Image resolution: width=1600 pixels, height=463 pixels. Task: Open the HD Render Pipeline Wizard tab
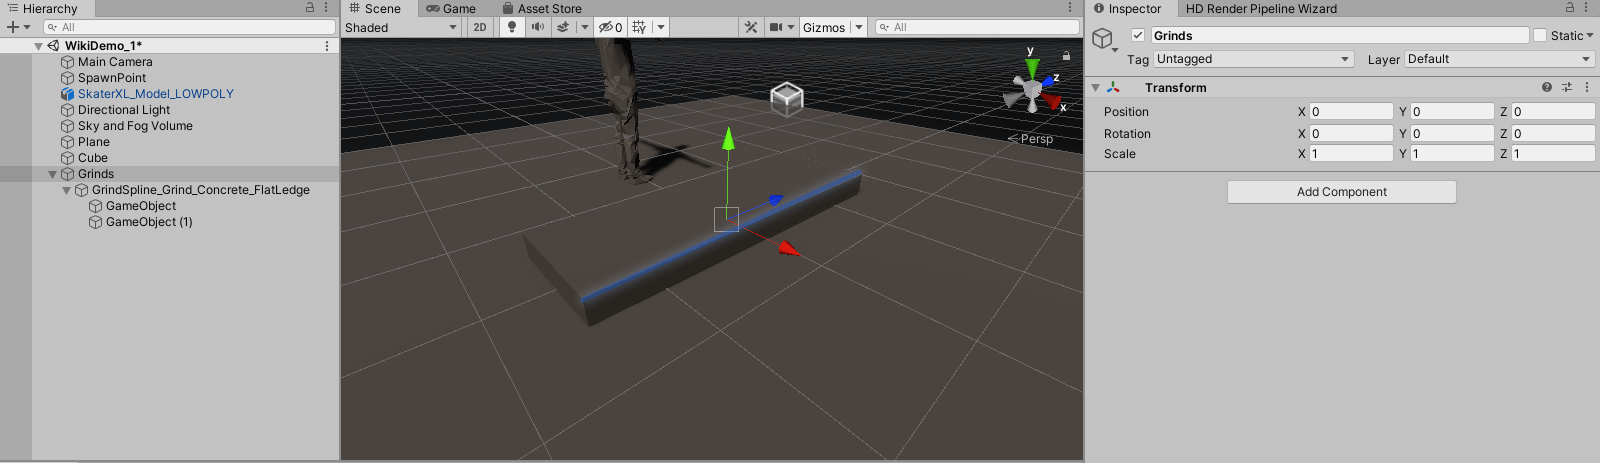(x=1261, y=8)
